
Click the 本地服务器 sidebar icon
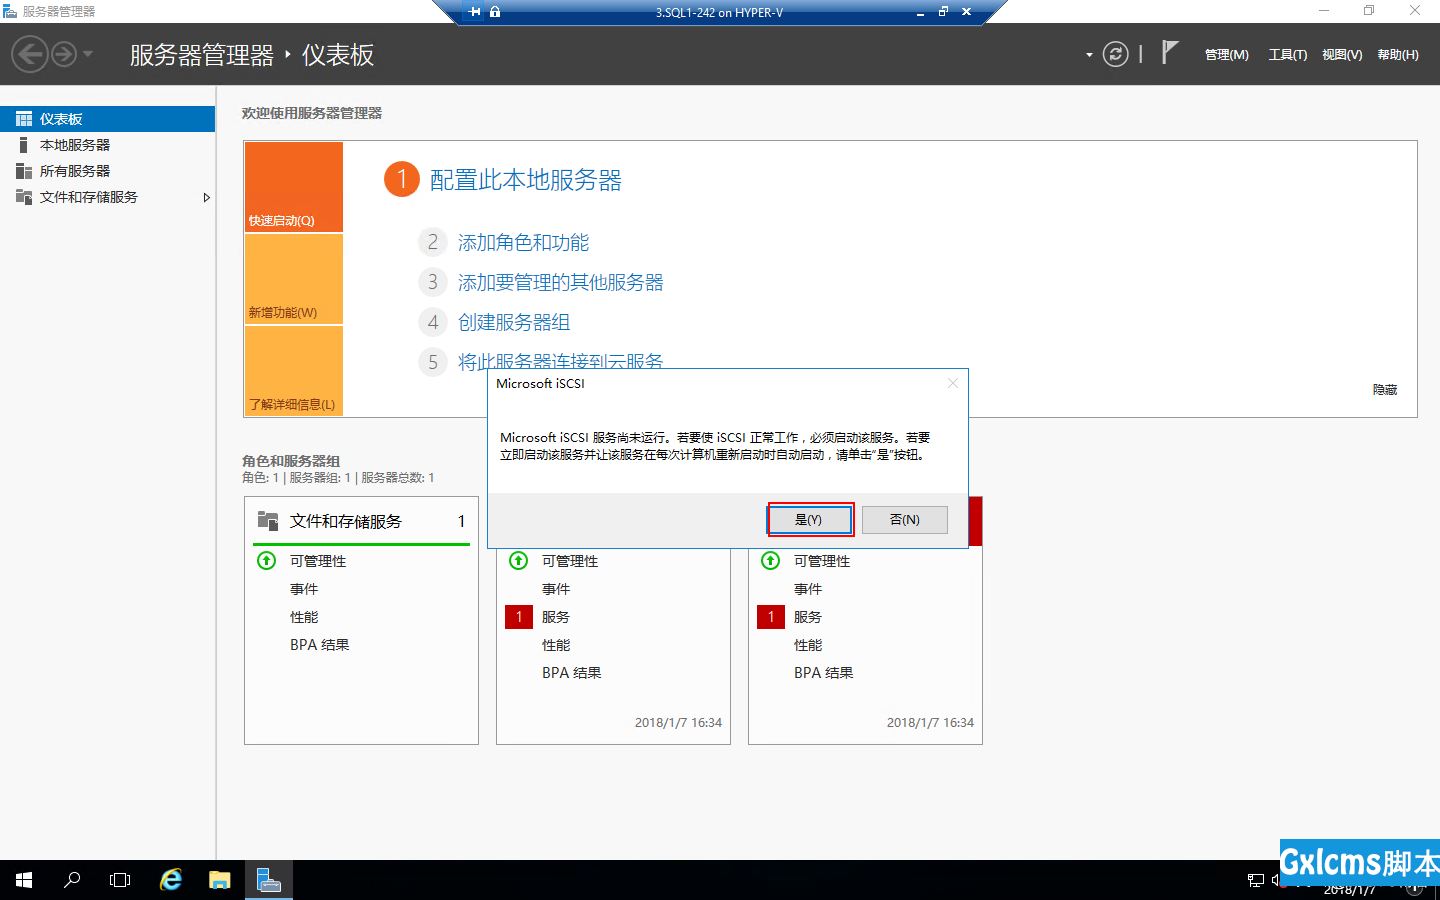coord(24,145)
